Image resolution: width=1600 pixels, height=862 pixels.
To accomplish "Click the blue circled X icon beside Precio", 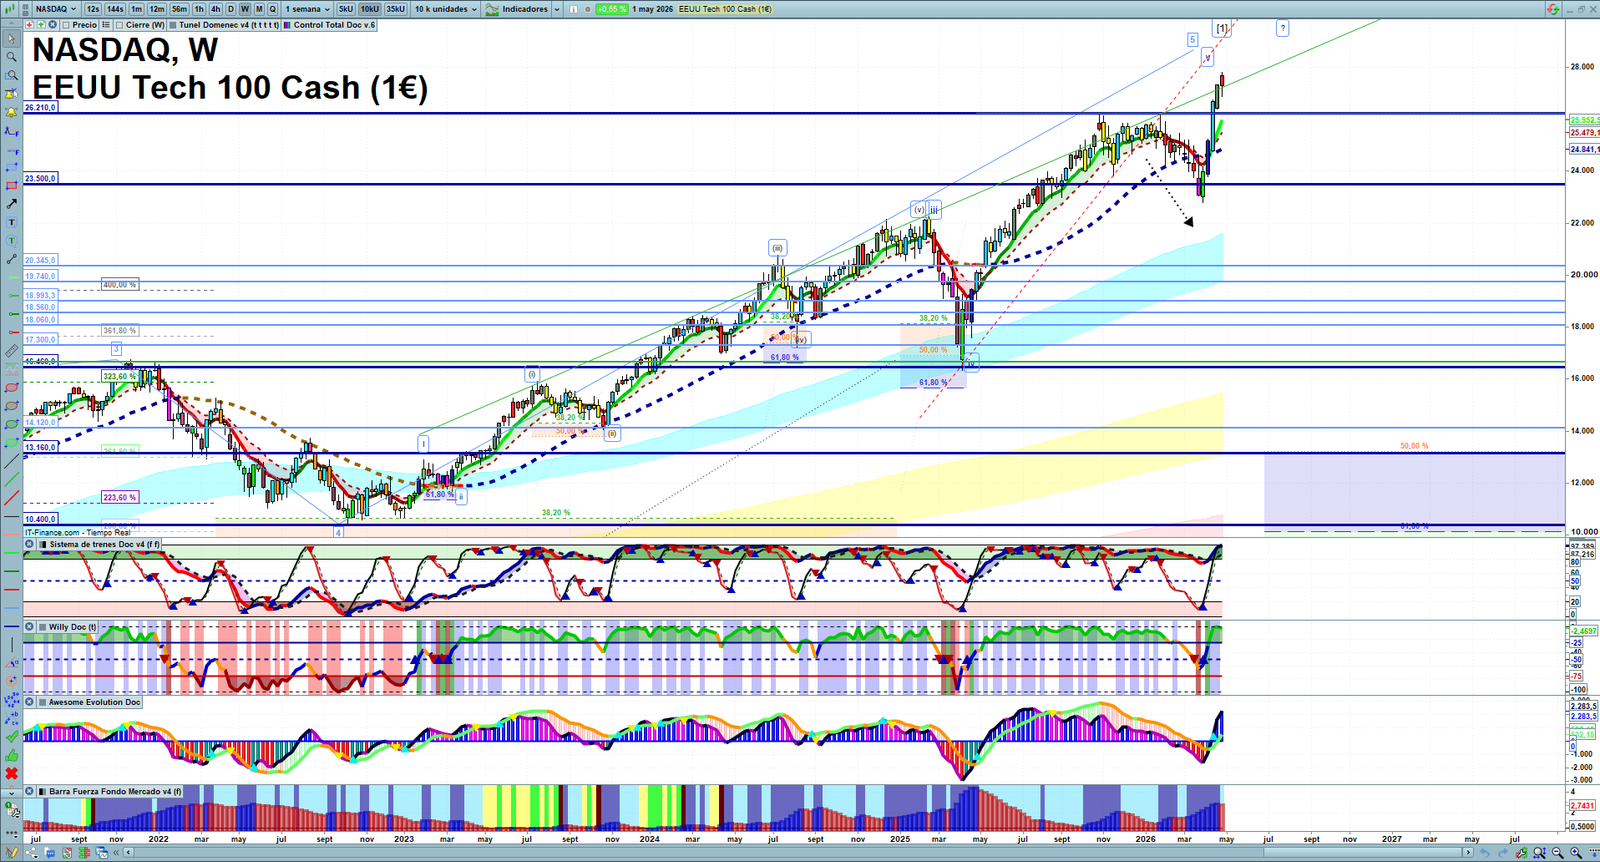I will tap(52, 25).
